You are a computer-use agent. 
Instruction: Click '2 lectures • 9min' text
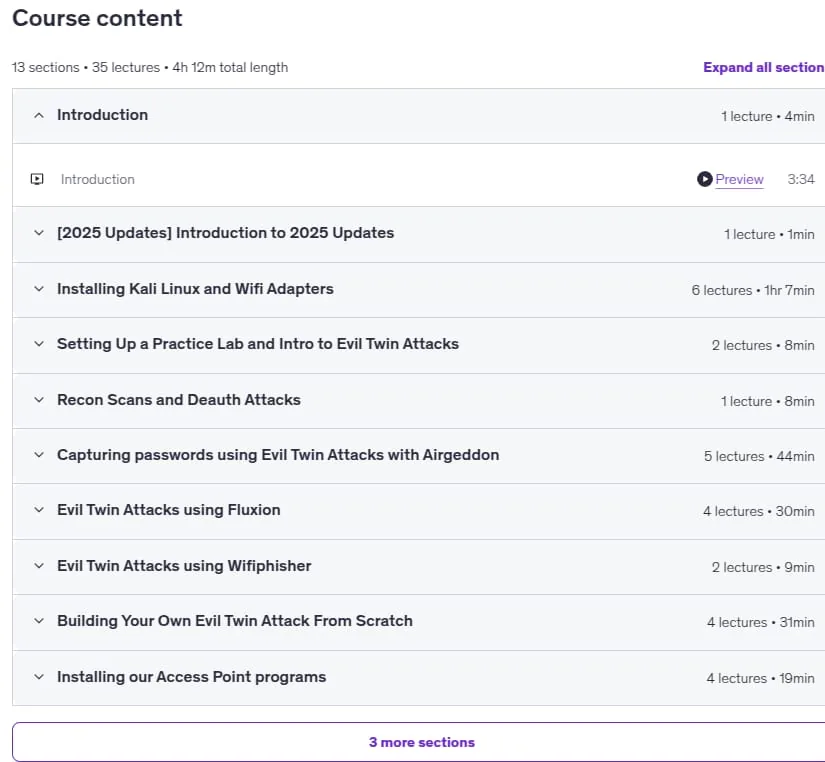click(763, 567)
